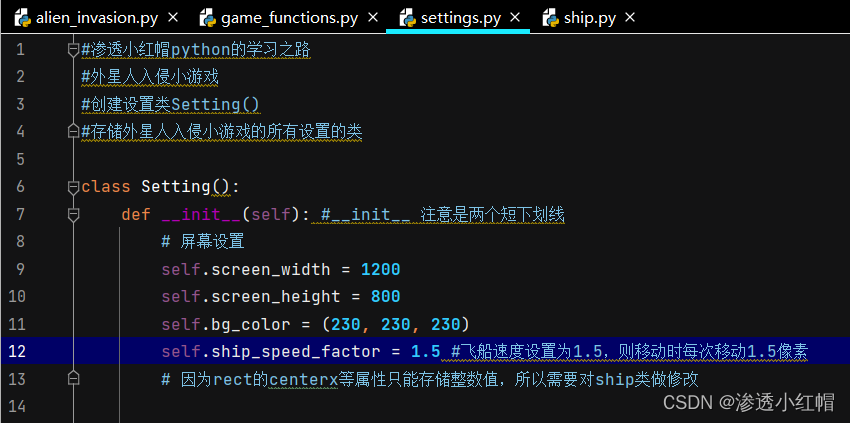The height and width of the screenshot is (423, 850).
Task: Click the comment about rect的centerx on line 13
Action: point(430,379)
